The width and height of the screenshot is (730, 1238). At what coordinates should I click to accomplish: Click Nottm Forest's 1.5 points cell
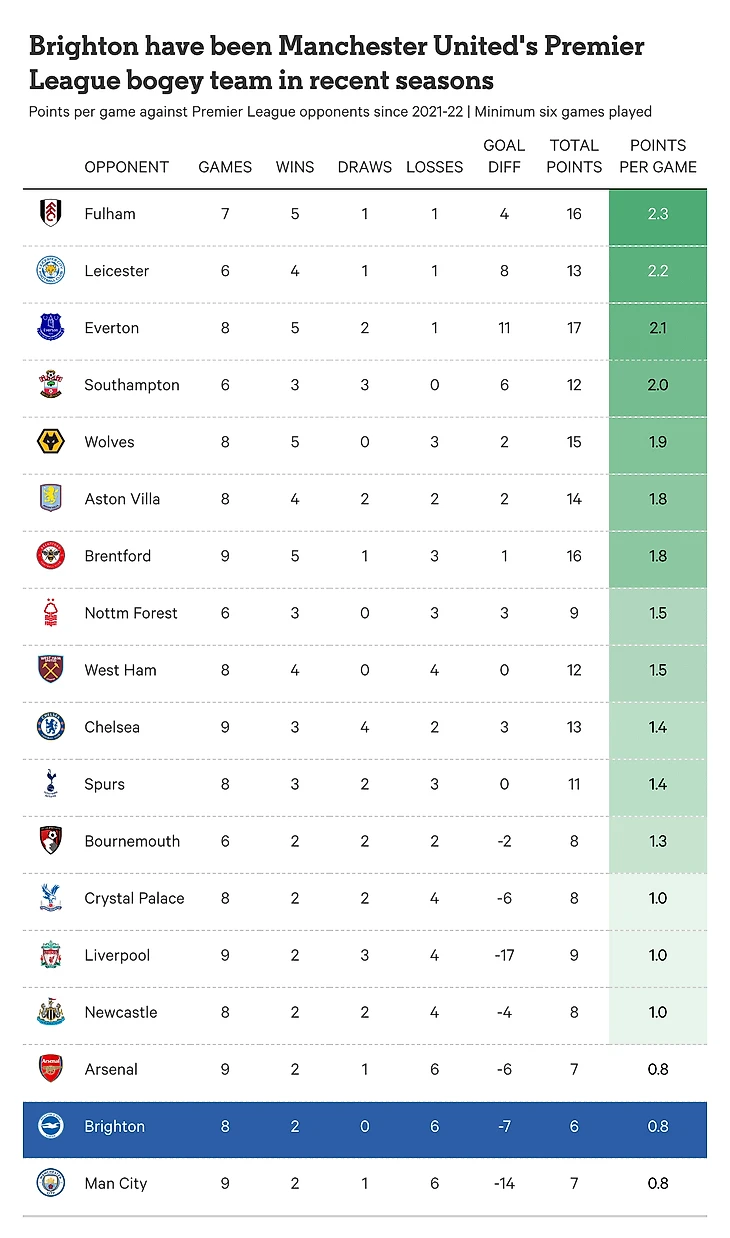pos(657,613)
